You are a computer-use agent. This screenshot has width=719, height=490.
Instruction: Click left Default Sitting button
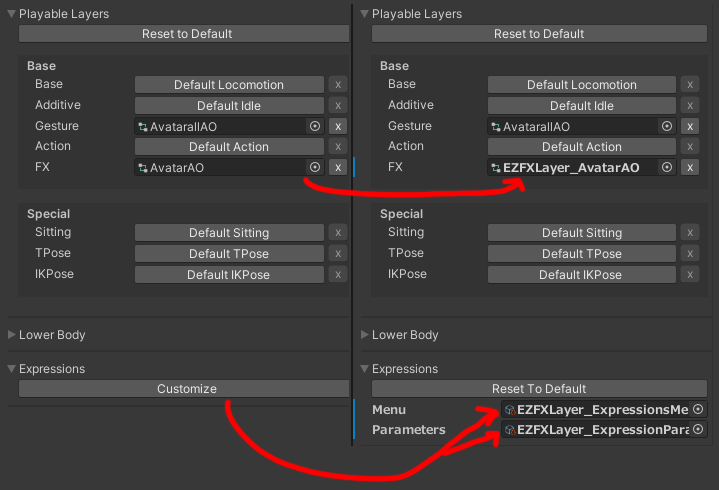(229, 233)
